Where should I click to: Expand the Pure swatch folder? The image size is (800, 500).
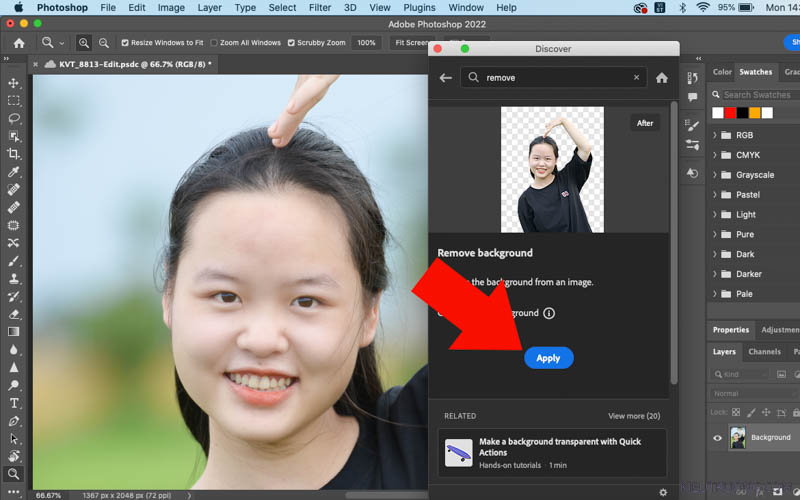(x=715, y=235)
